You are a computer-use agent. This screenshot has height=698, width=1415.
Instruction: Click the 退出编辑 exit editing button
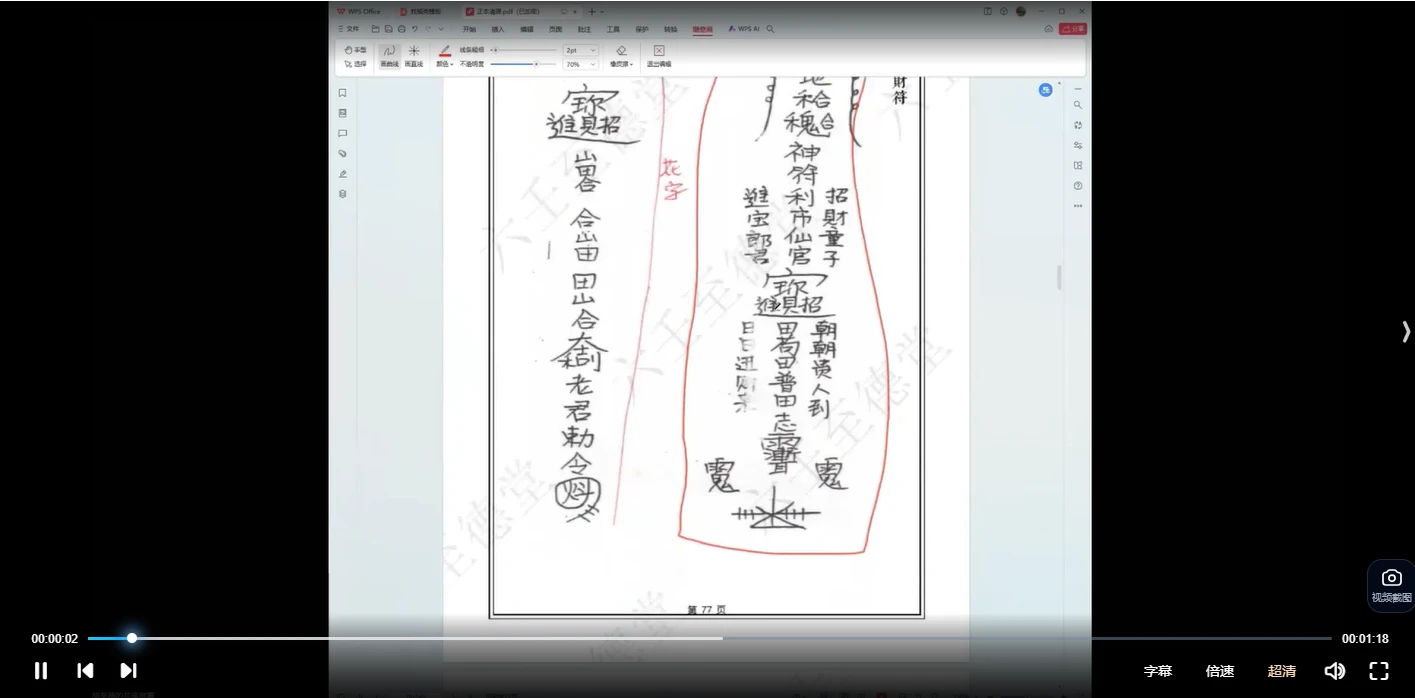pos(659,55)
